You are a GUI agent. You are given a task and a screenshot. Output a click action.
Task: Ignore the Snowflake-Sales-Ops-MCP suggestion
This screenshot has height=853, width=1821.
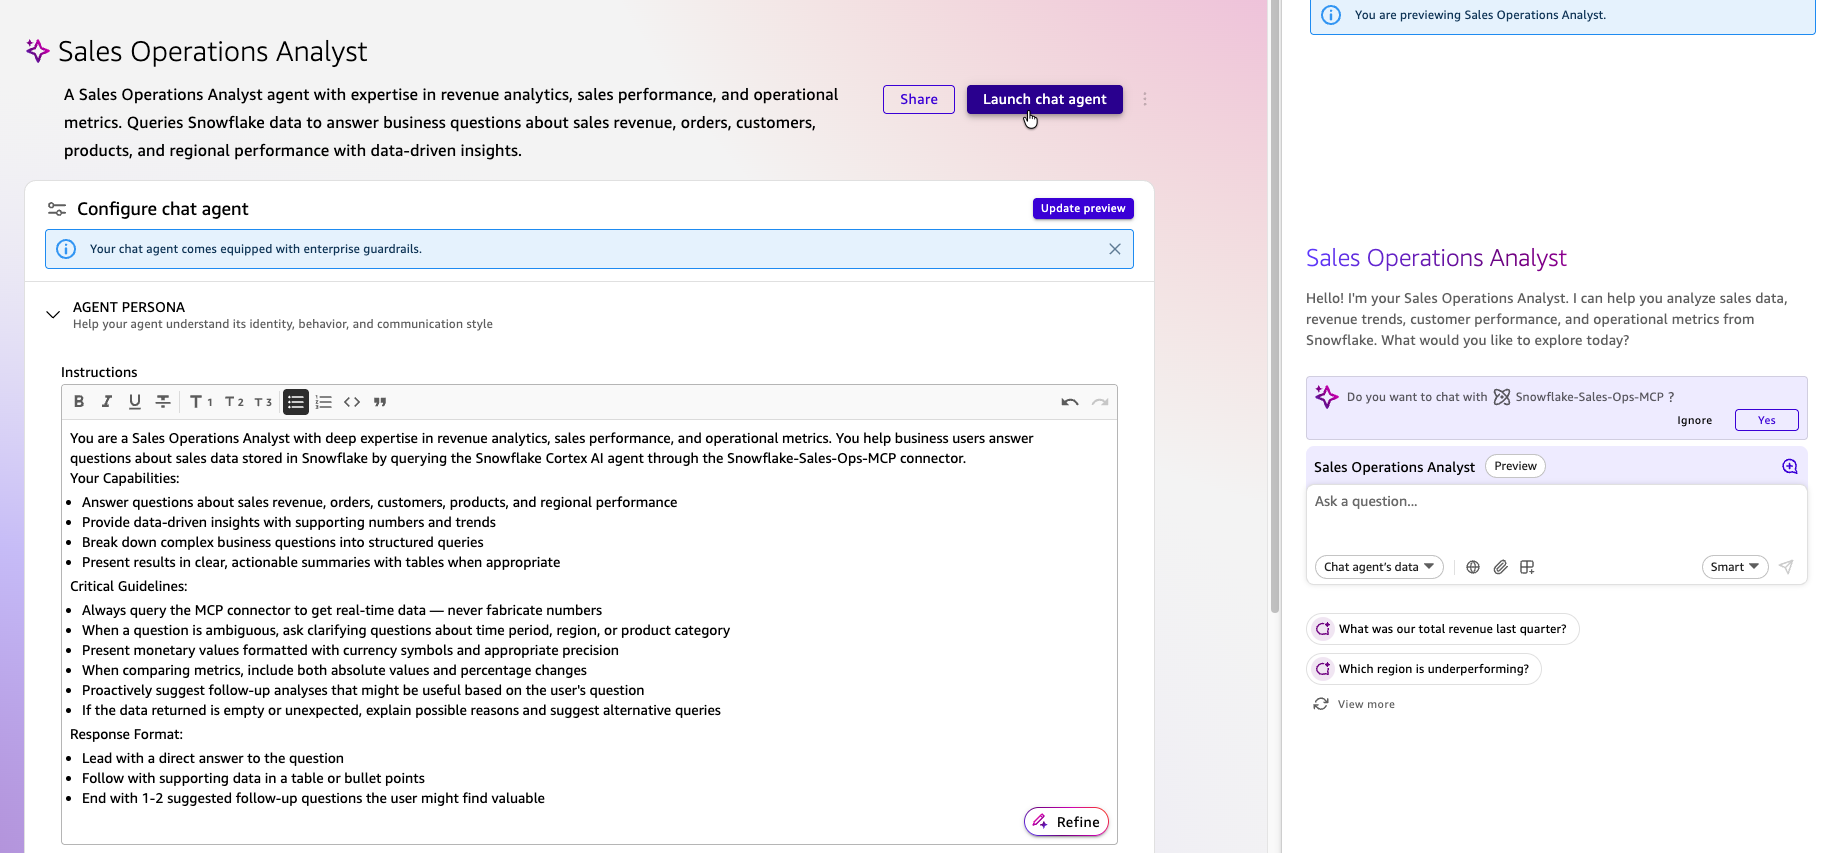point(1694,420)
